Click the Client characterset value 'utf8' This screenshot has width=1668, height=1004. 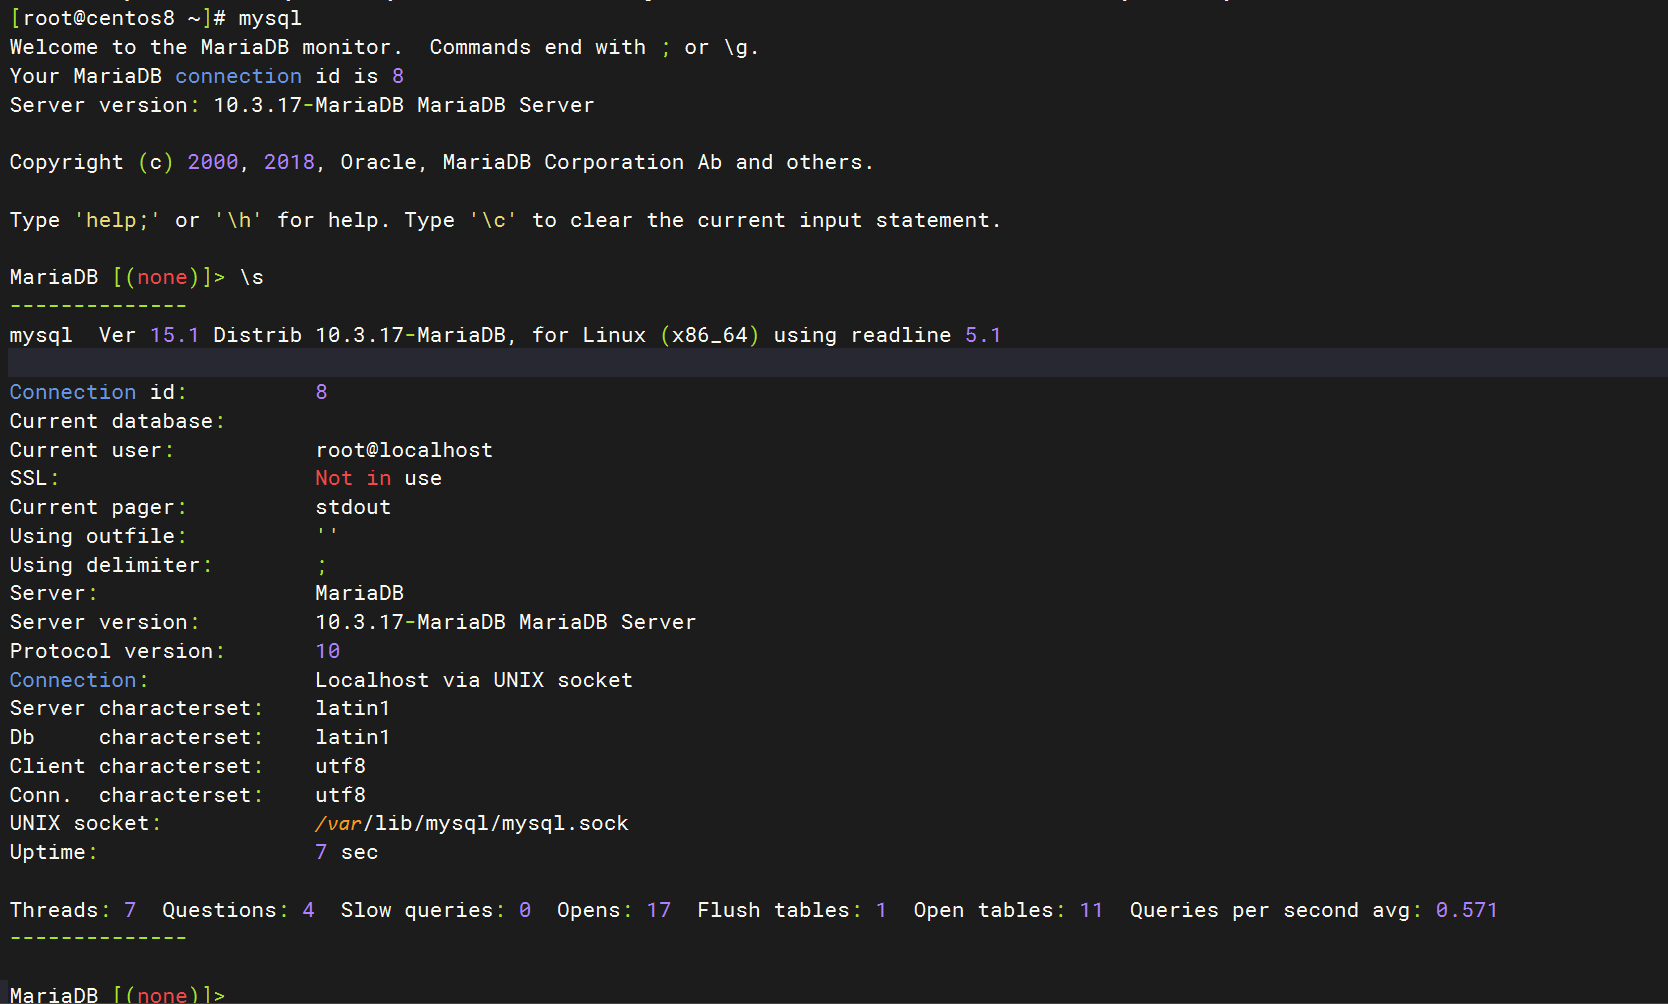pos(340,766)
